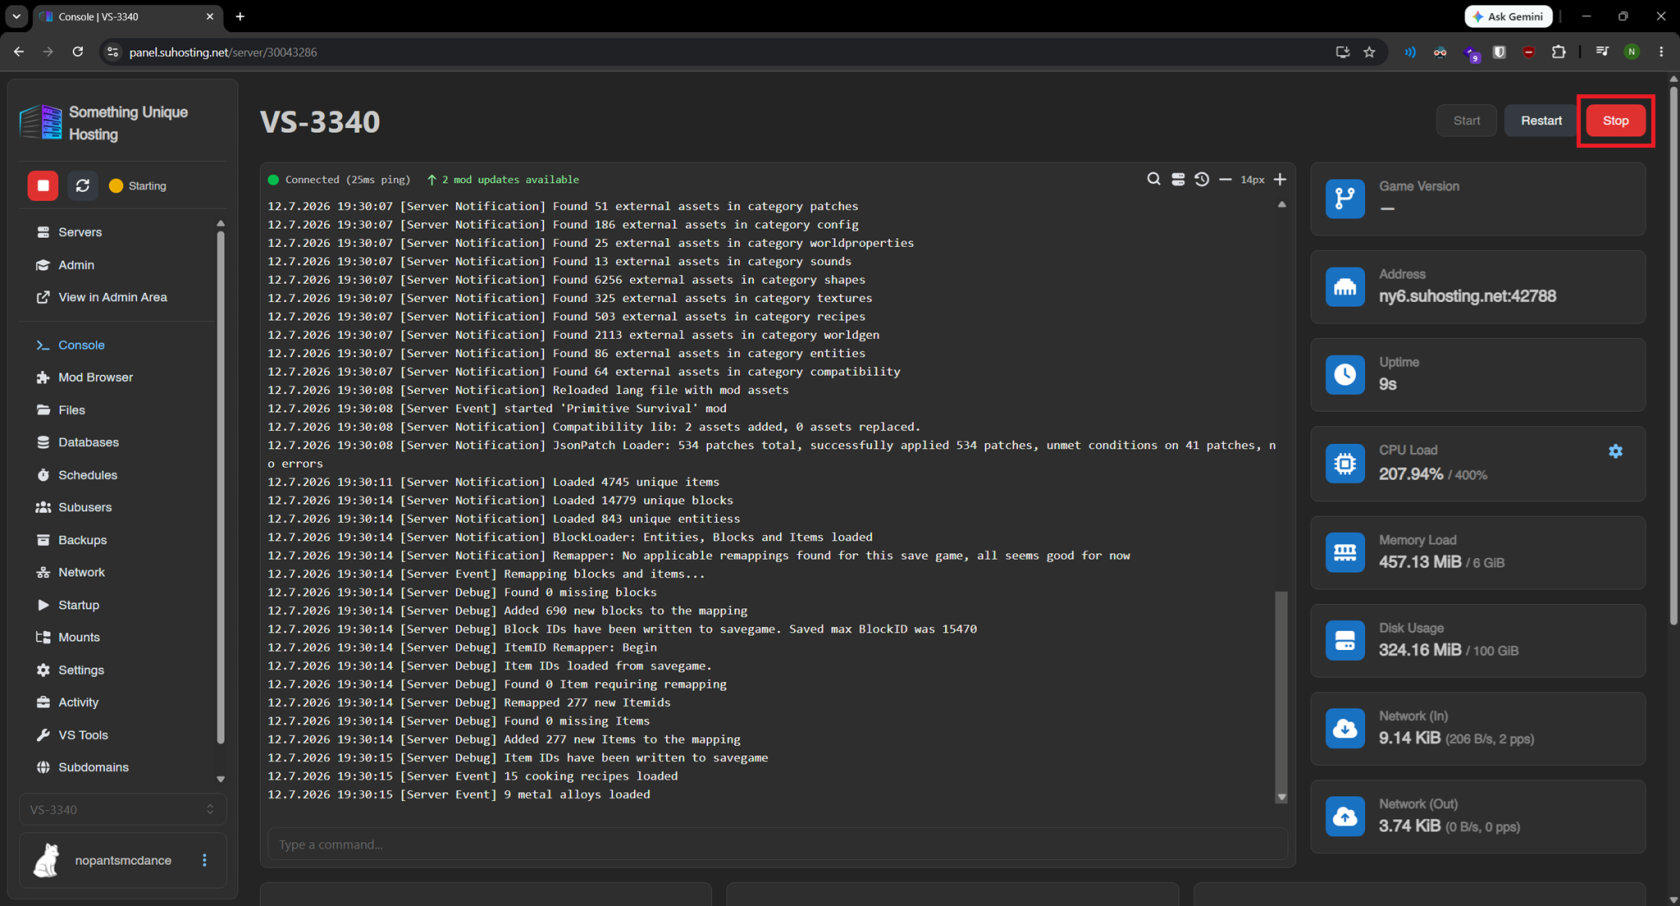Open console search magnifier icon
This screenshot has height=906, width=1680.
click(1153, 179)
